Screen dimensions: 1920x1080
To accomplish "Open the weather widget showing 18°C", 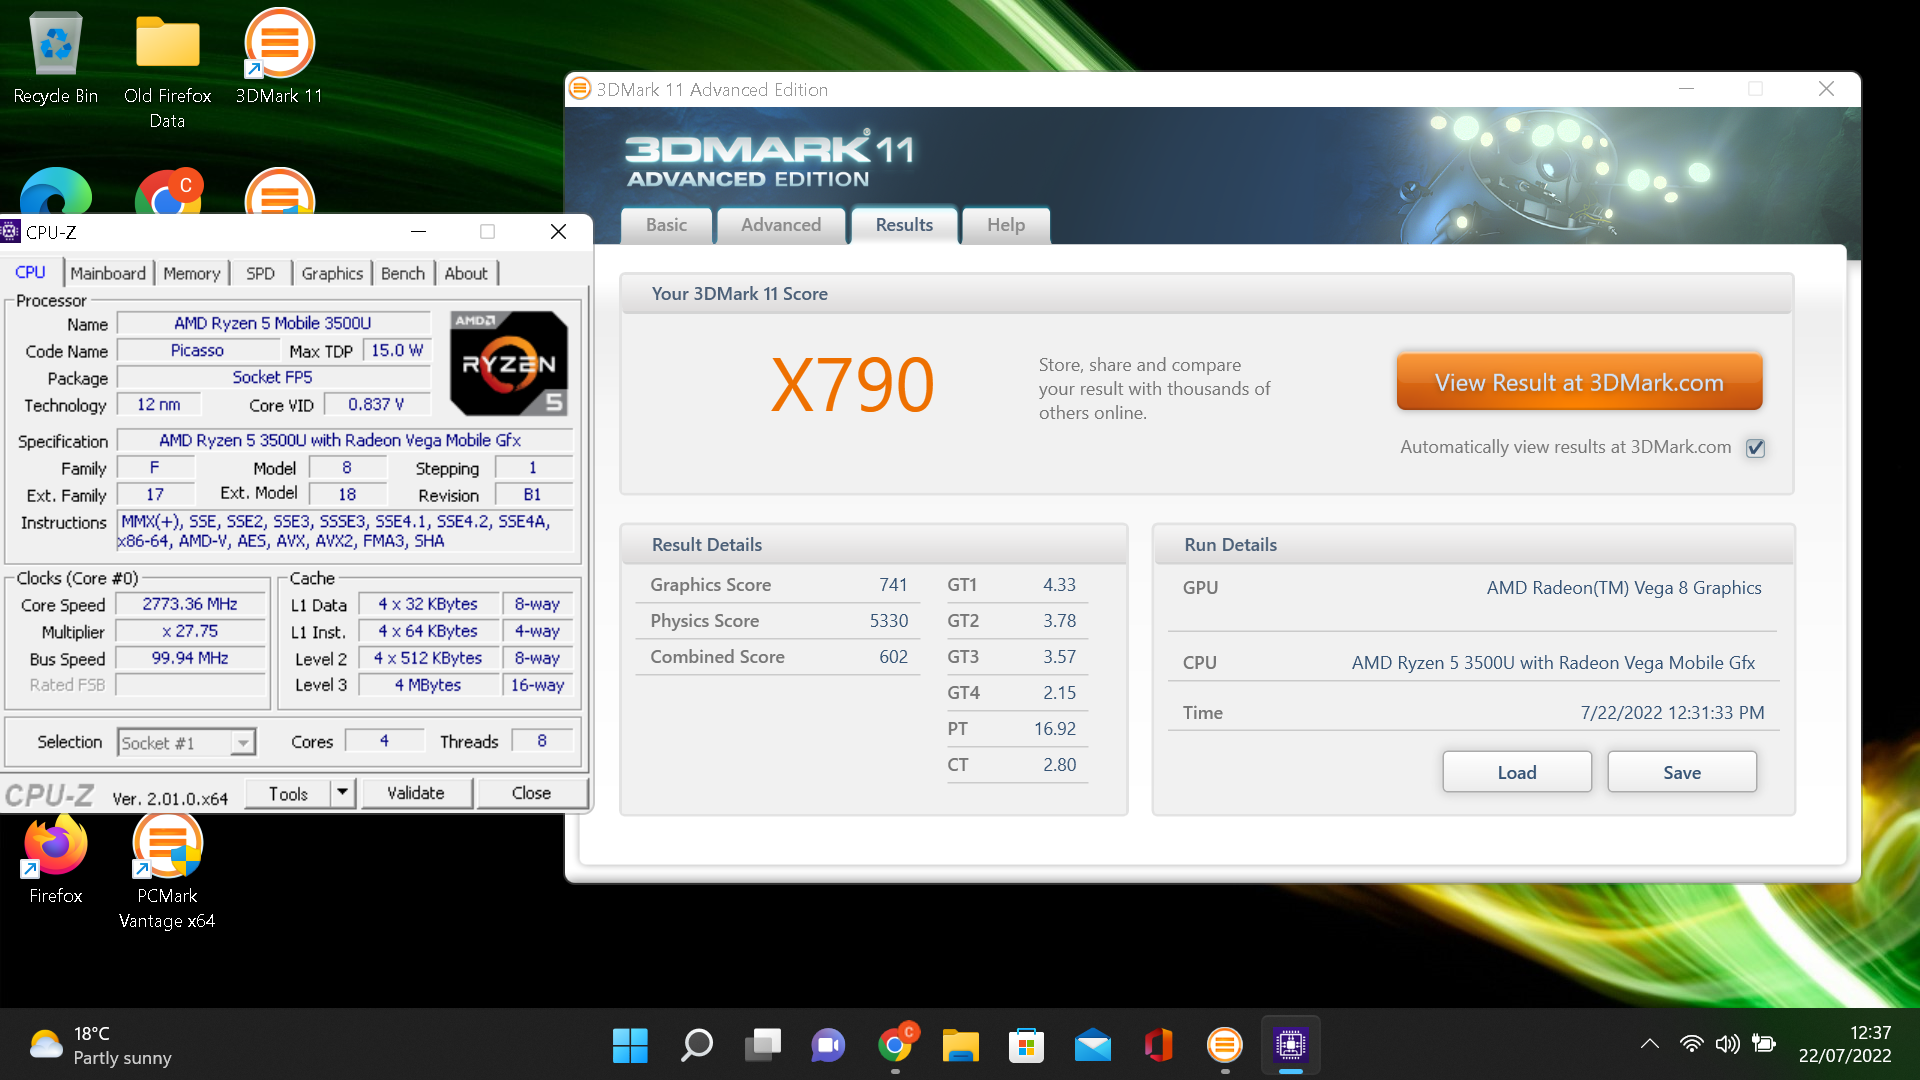I will [x=100, y=1045].
